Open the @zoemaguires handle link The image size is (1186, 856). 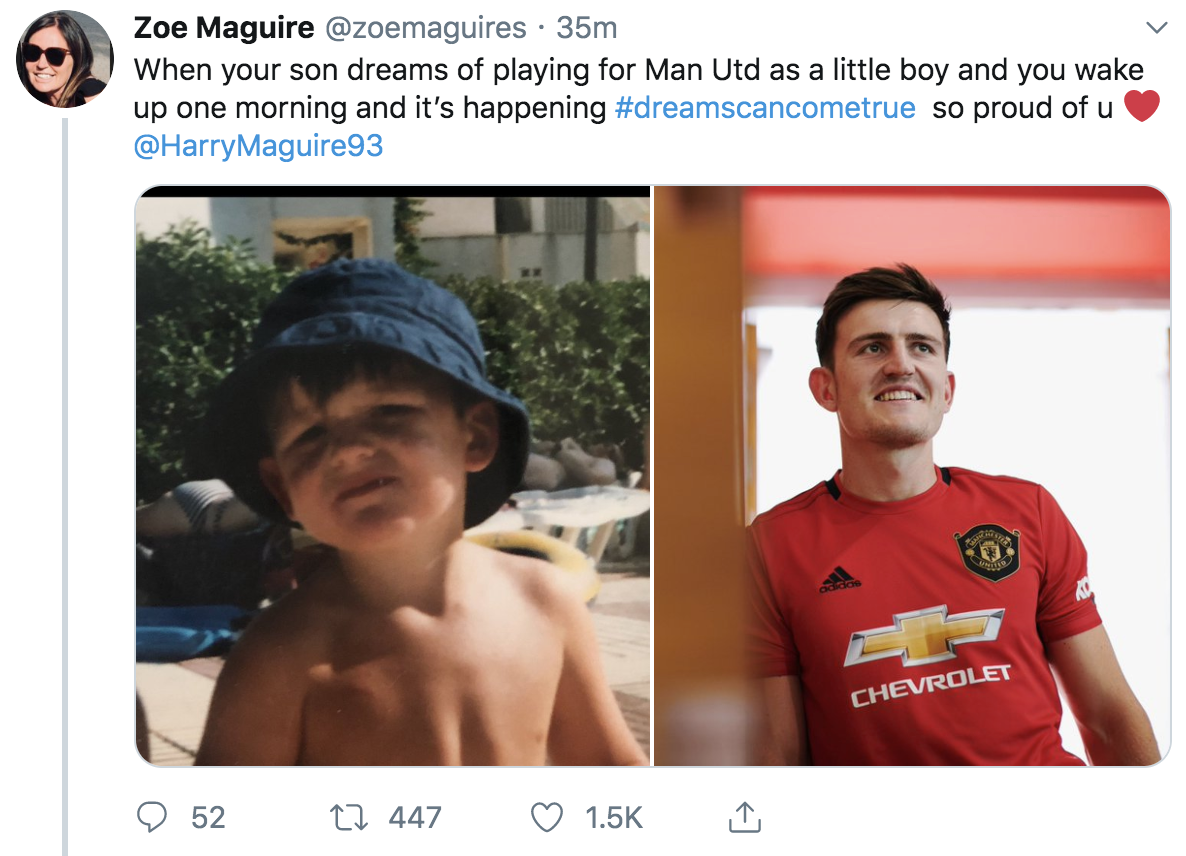[x=424, y=28]
